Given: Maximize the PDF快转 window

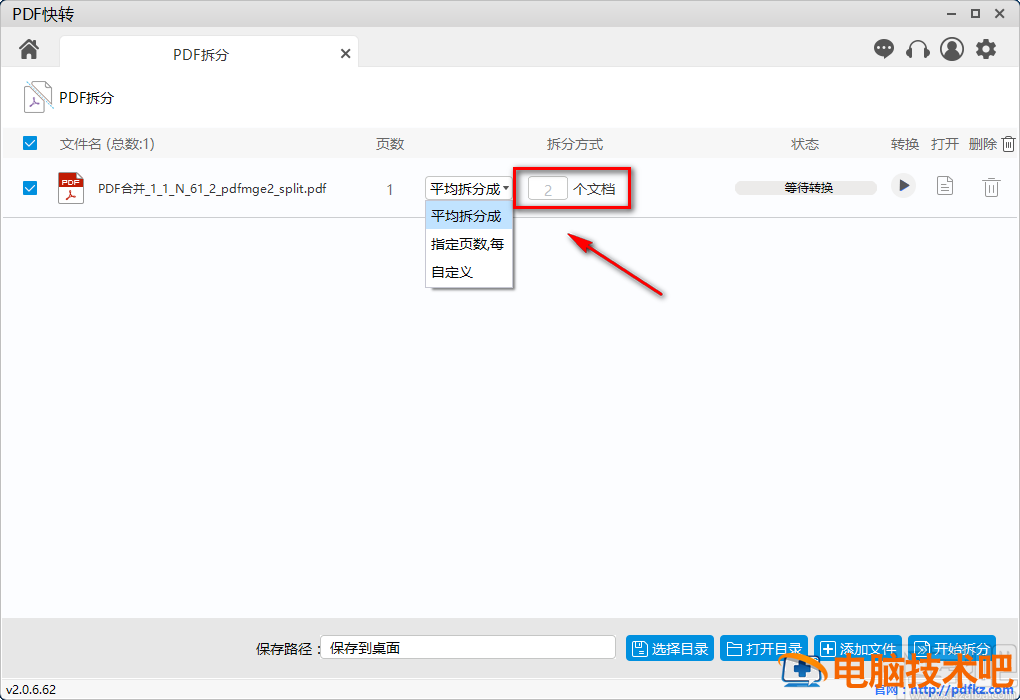Looking at the screenshot, I should click(975, 14).
